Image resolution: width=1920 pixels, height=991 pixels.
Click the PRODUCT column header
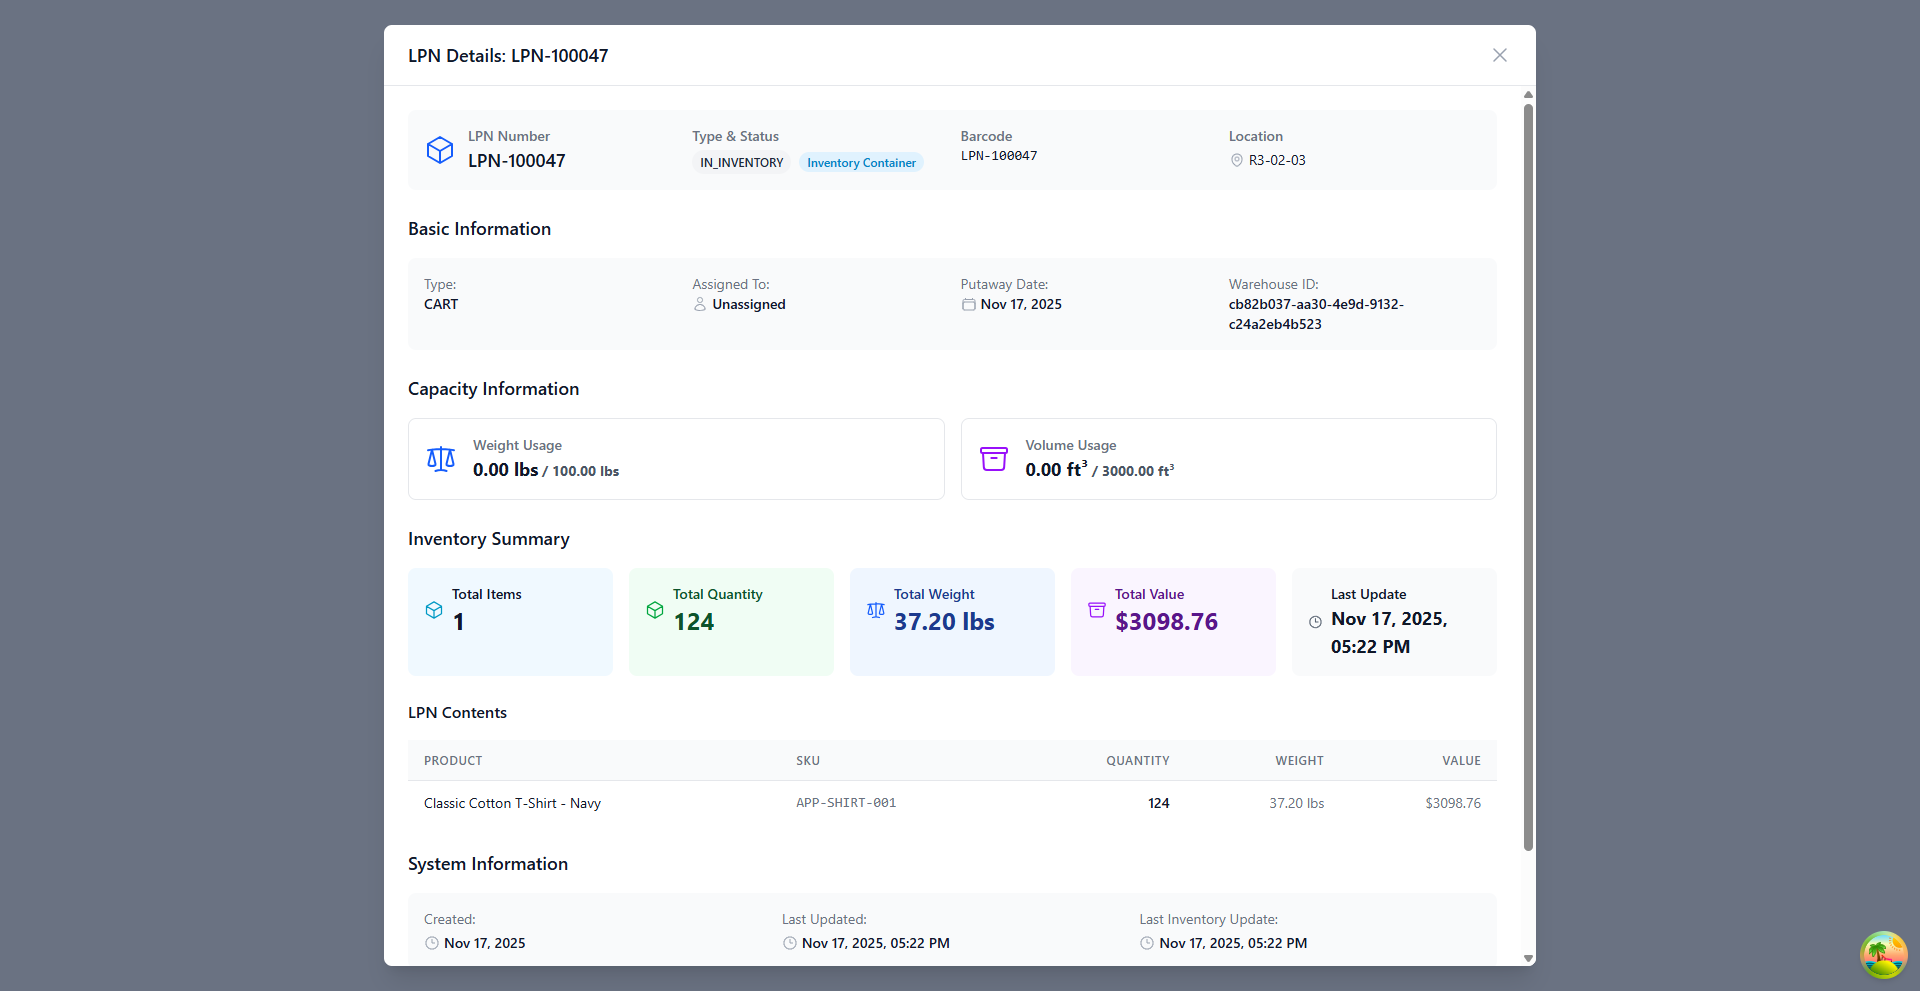click(453, 761)
